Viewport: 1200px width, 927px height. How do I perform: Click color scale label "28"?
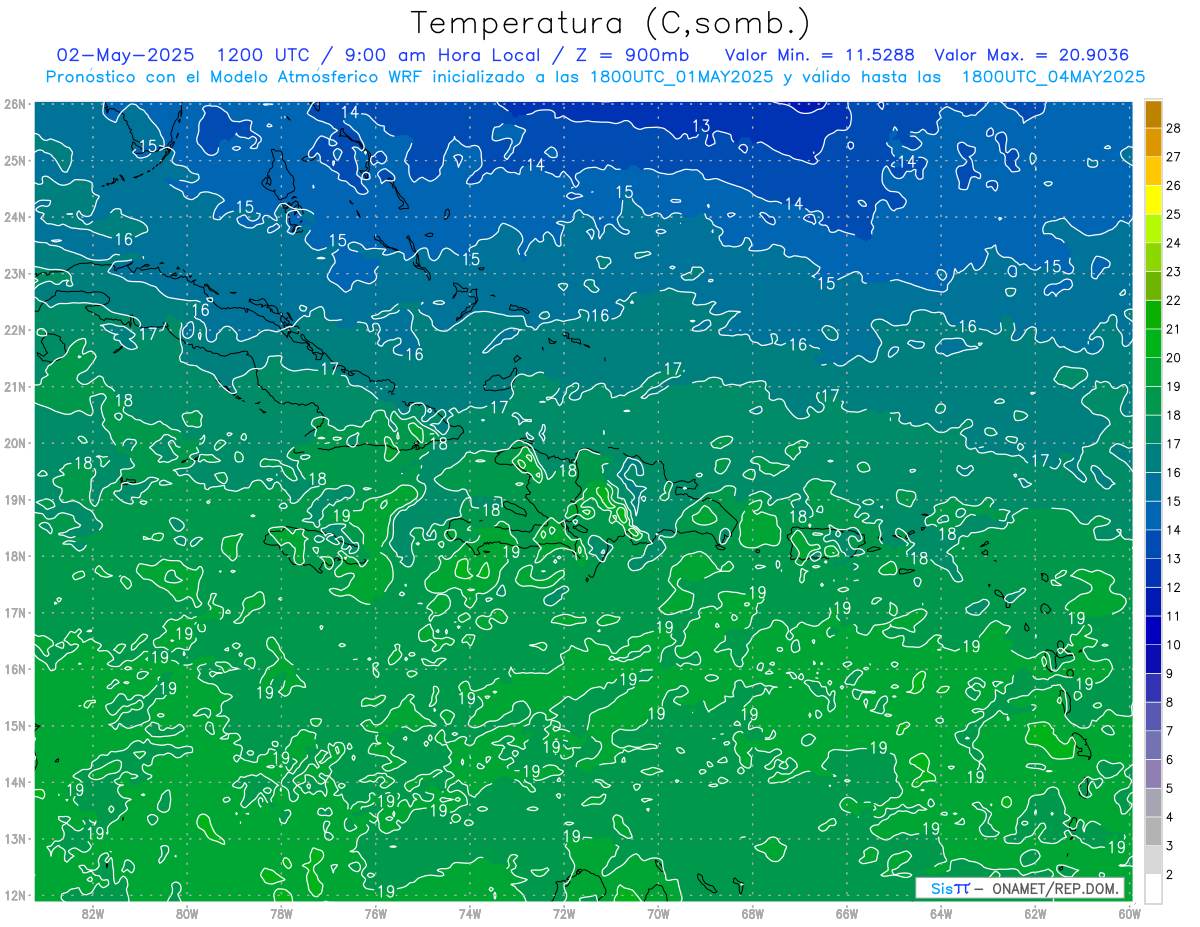tap(1174, 128)
